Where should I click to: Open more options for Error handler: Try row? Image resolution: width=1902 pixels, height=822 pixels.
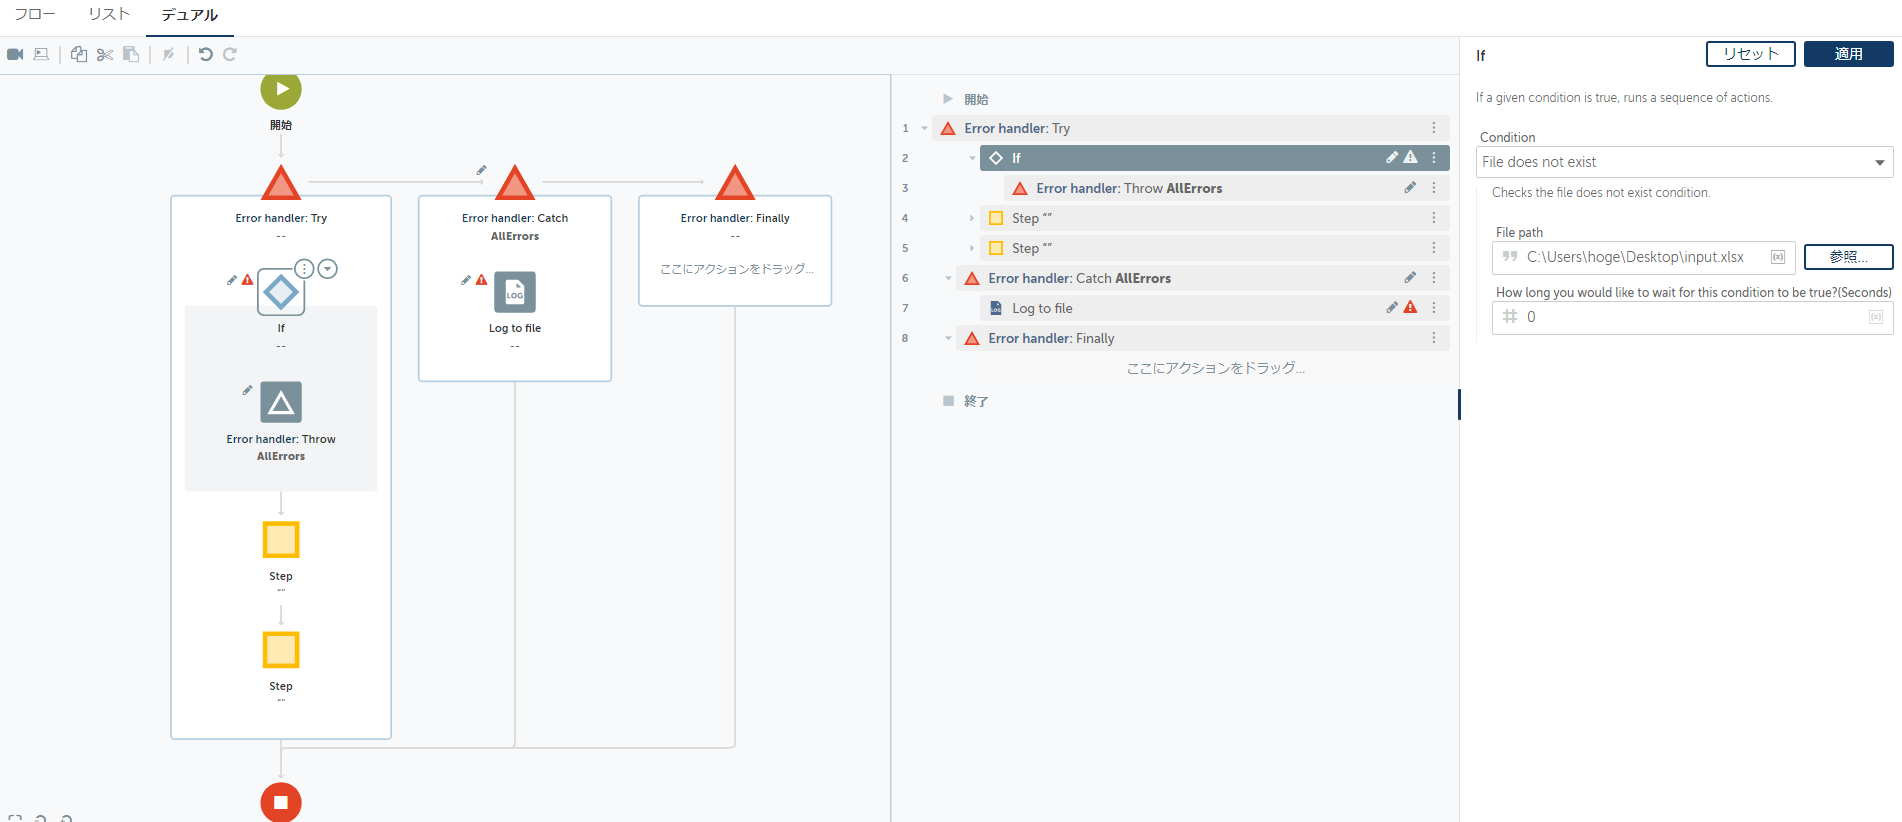pos(1434,128)
